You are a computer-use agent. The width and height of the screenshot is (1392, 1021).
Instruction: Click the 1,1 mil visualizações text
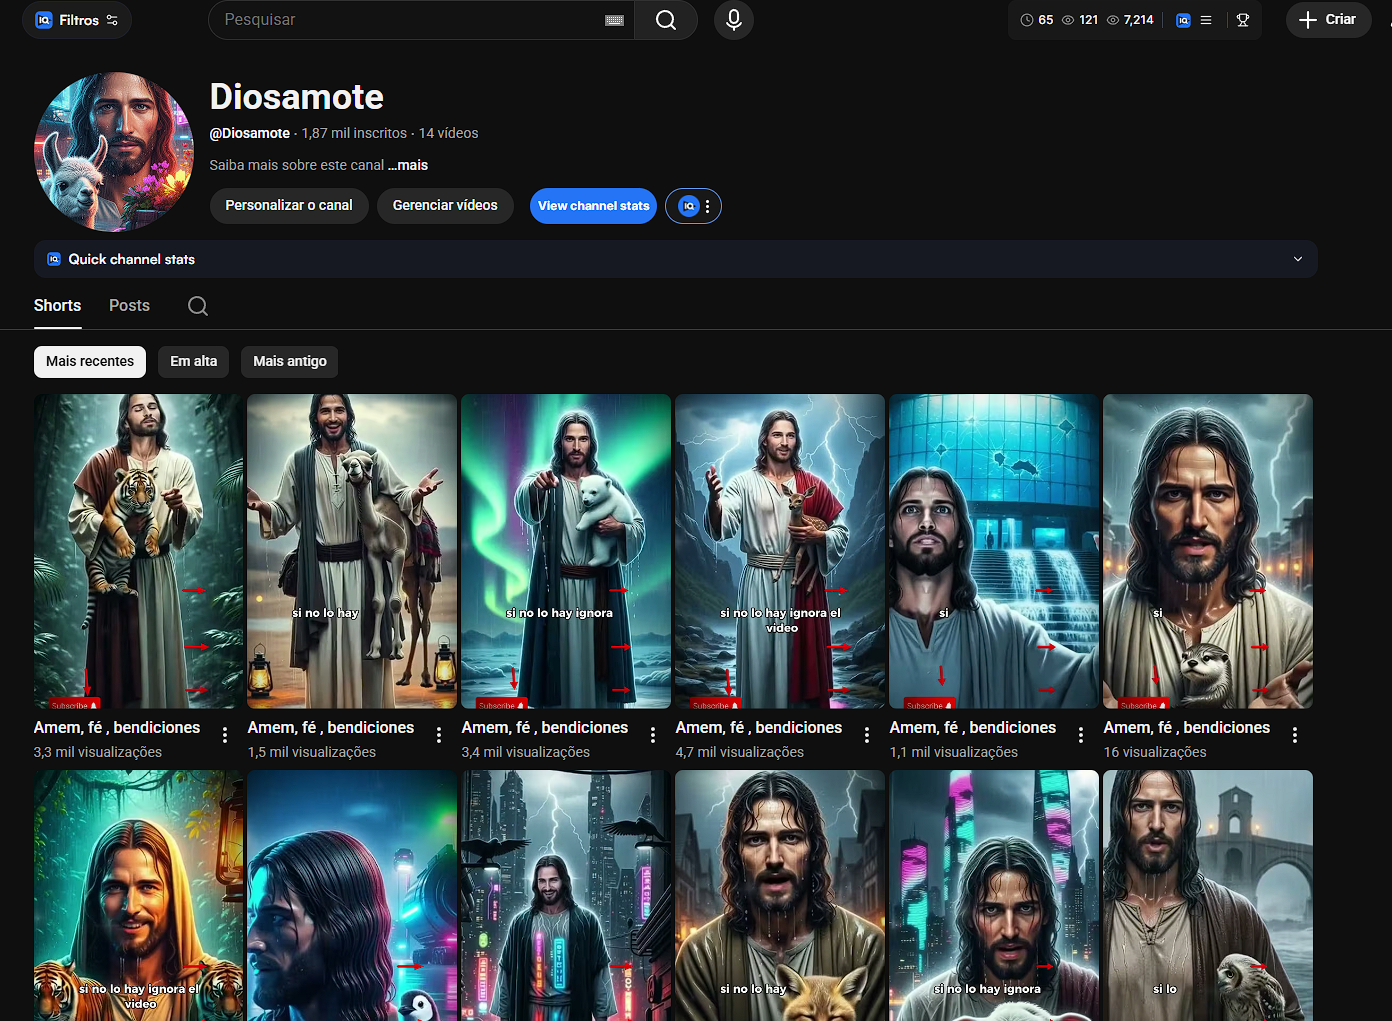954,752
